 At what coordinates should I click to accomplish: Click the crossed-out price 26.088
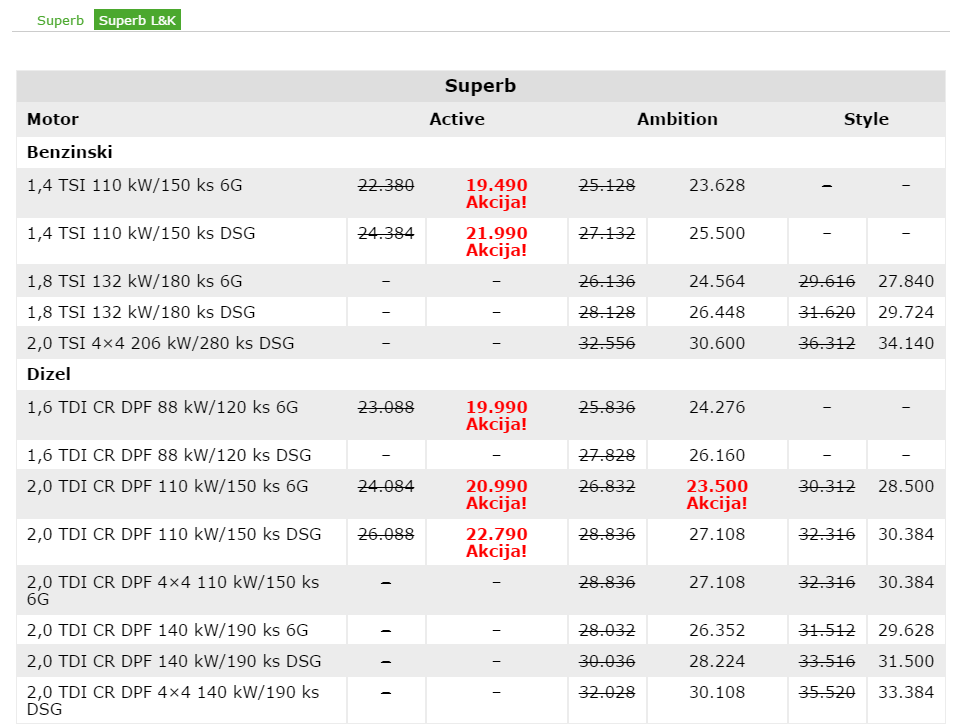[x=386, y=534]
